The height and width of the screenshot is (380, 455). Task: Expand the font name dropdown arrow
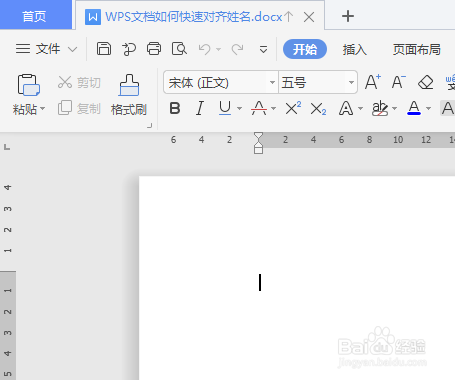[272, 82]
